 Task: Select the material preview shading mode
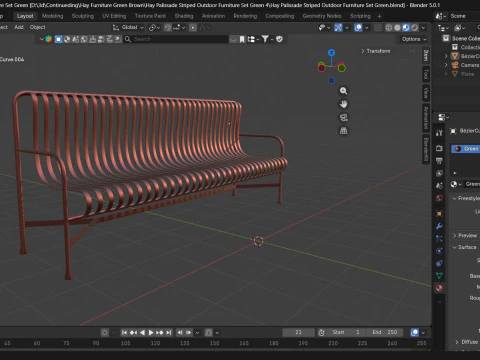pos(406,28)
